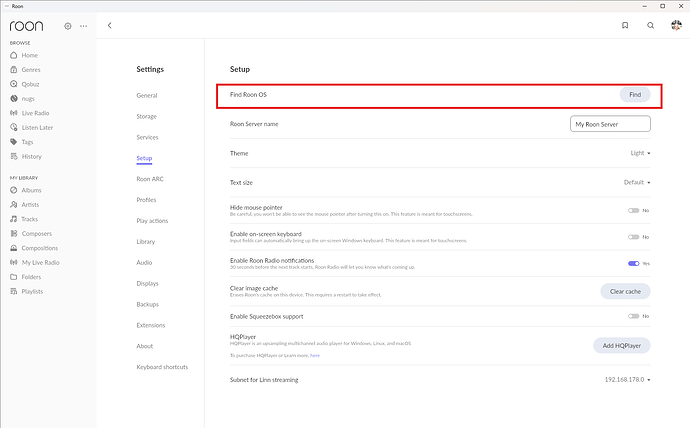The image size is (690, 428).
Task: Expand the Text size Default dropdown
Action: 637,182
